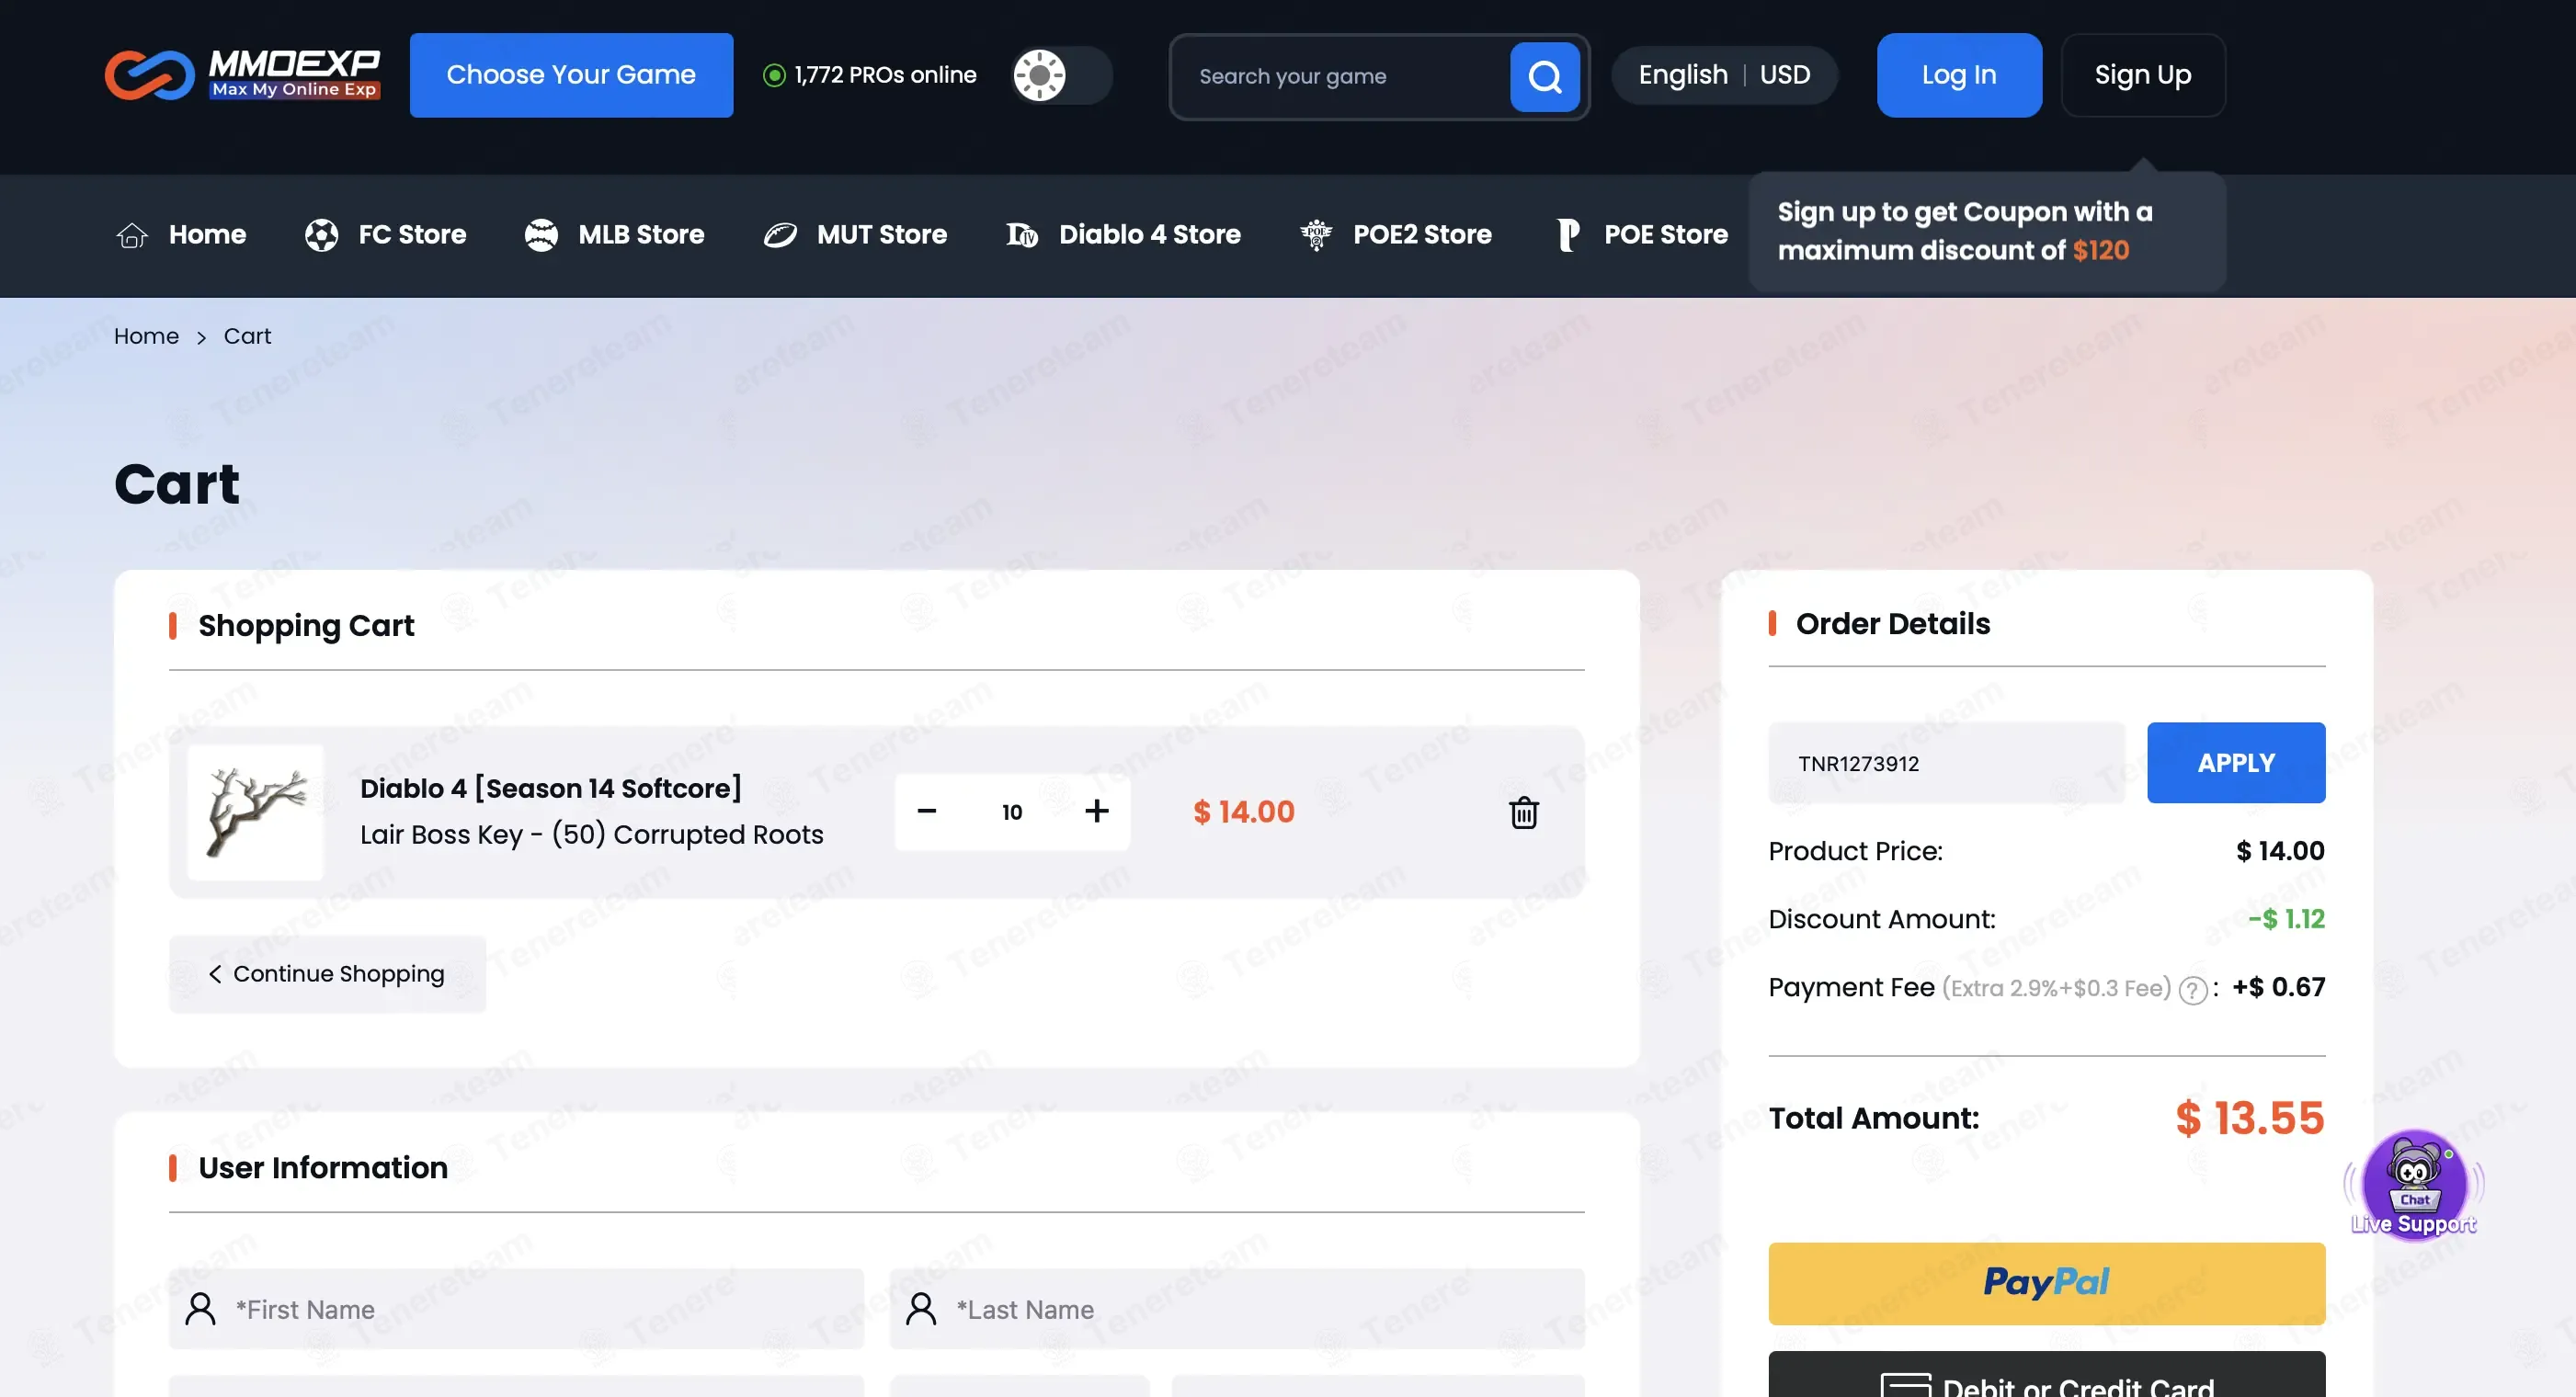This screenshot has width=2576, height=1397.
Task: Click the POE2 Store emblem icon
Action: (1316, 235)
